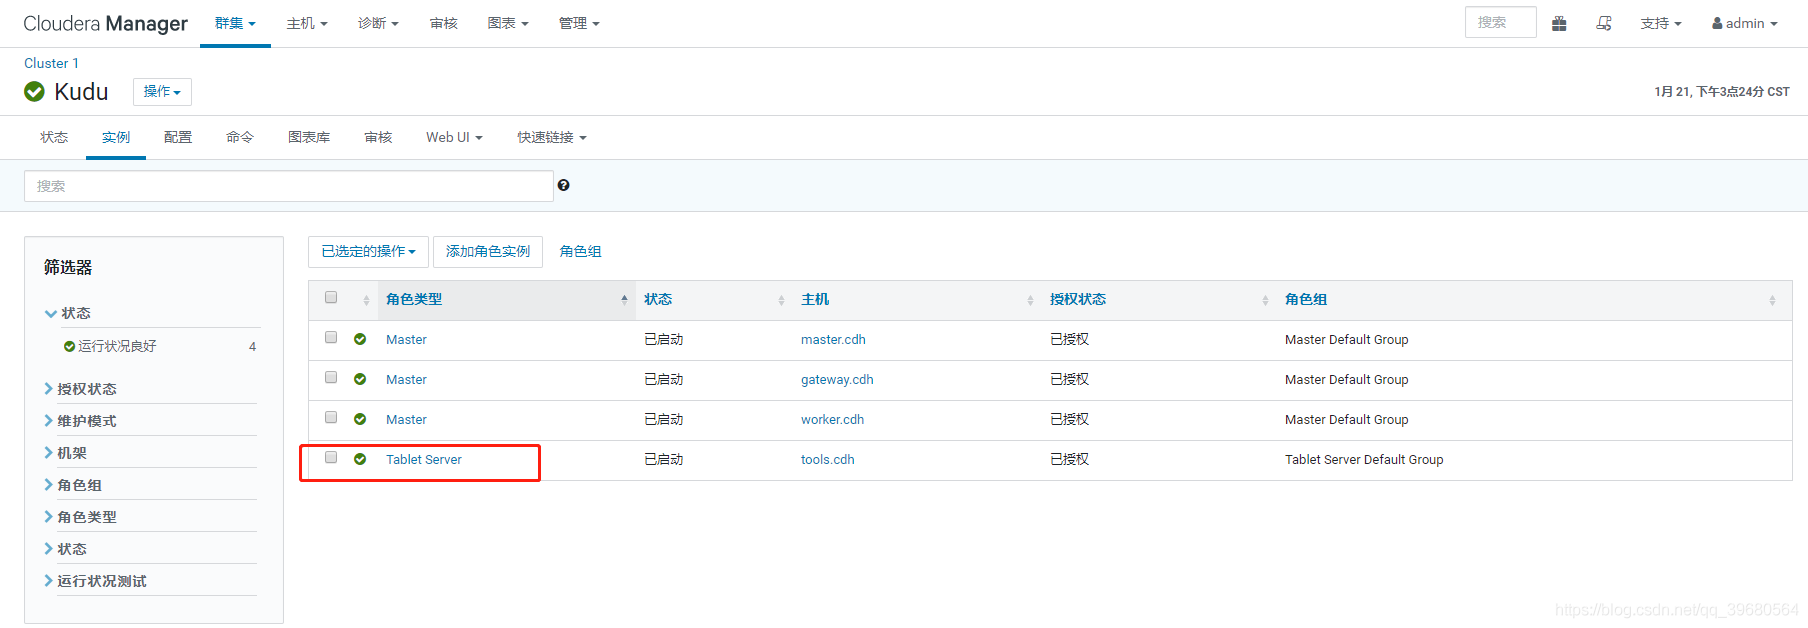Viewport: 1808px width, 628px height.
Task: Click sort arrows on 授权状态 column
Action: [x=1265, y=300]
